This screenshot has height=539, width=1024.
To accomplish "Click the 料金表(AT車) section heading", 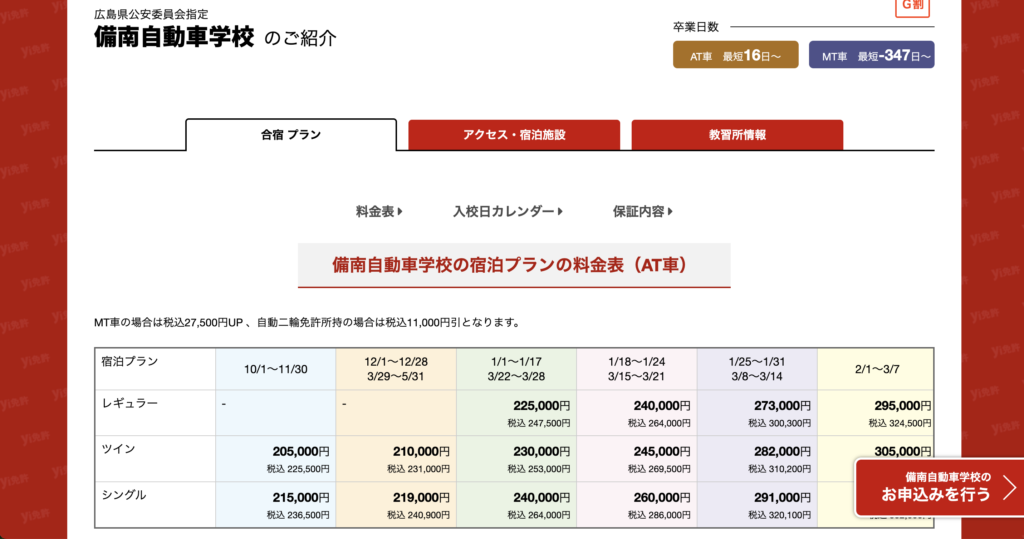I will [514, 265].
